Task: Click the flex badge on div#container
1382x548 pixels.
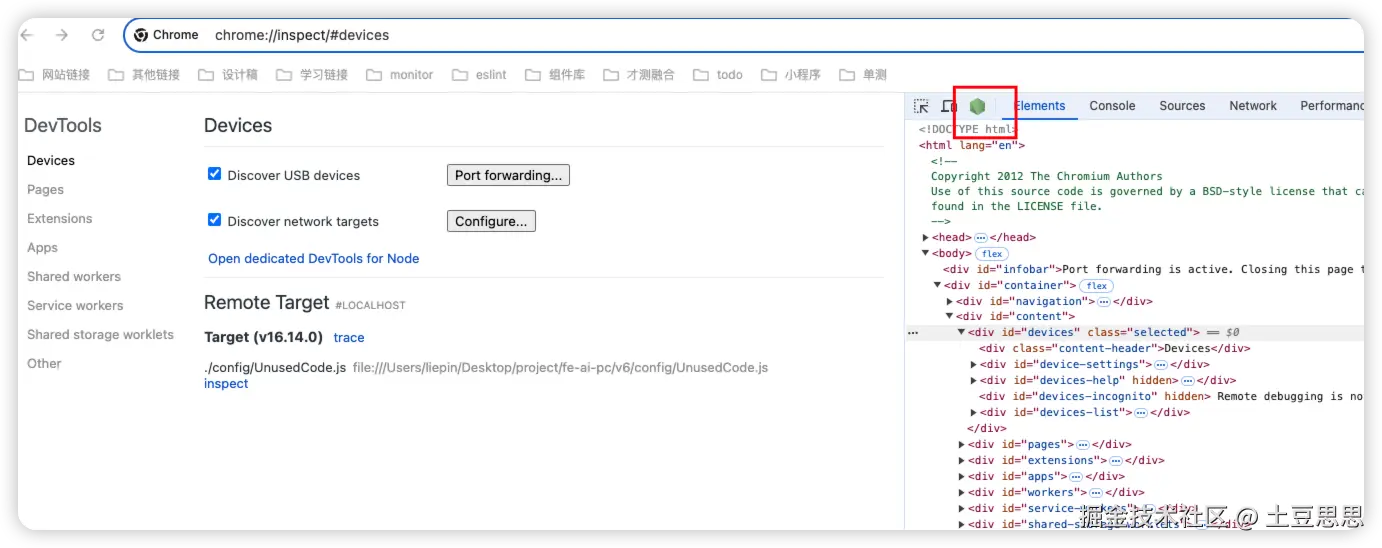Action: (x=1098, y=286)
